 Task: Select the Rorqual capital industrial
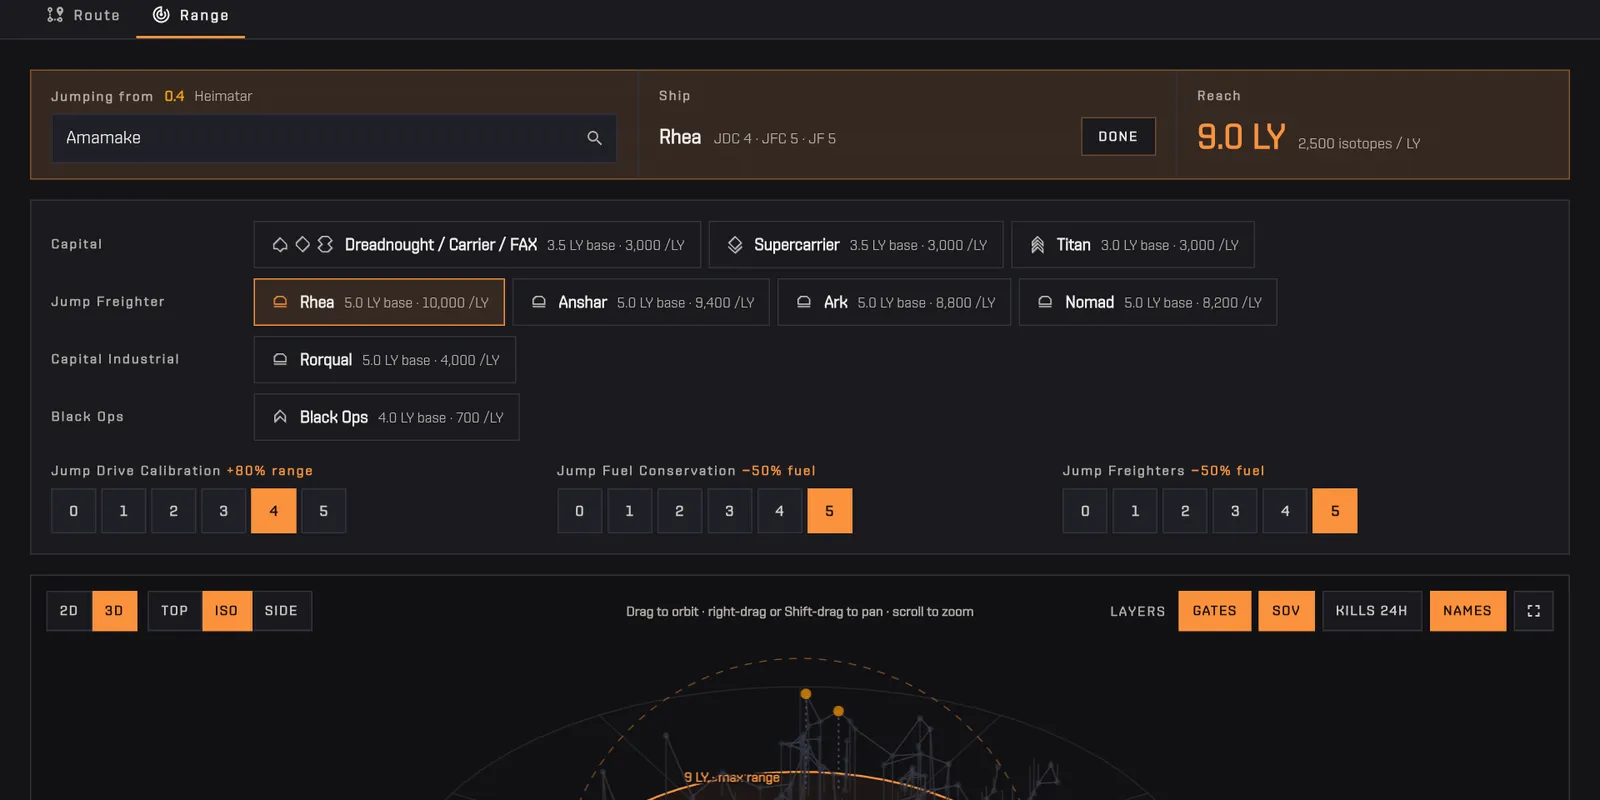(385, 360)
